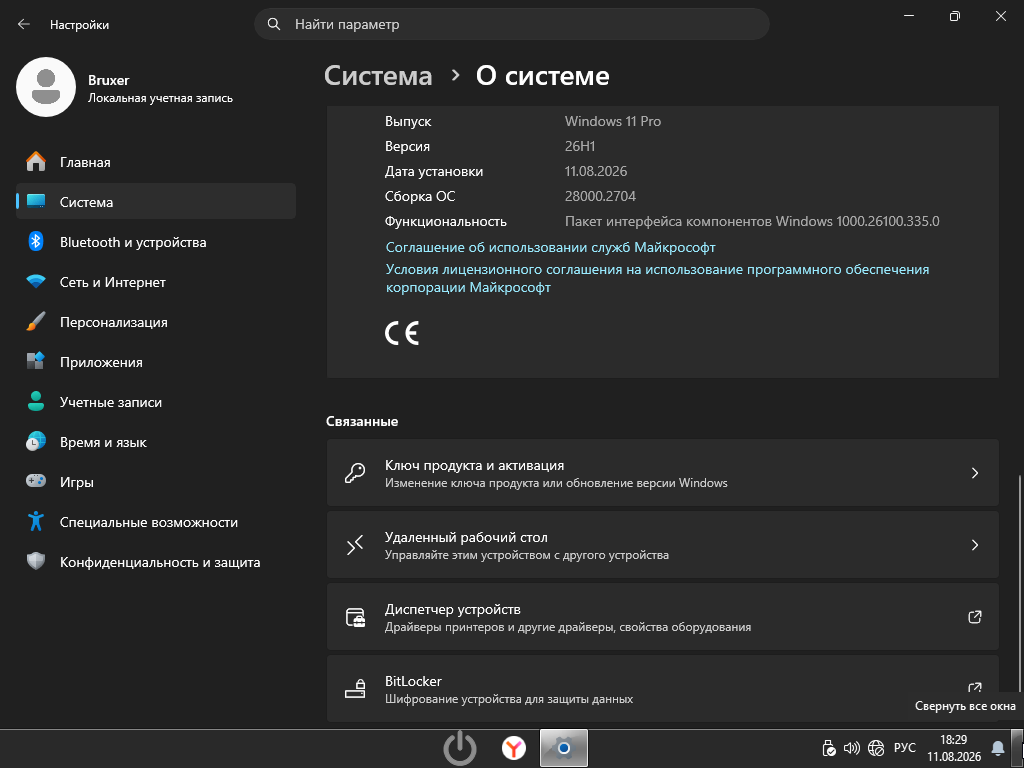Click the Учетные записи person icon
The width and height of the screenshot is (1024, 768).
point(36,402)
